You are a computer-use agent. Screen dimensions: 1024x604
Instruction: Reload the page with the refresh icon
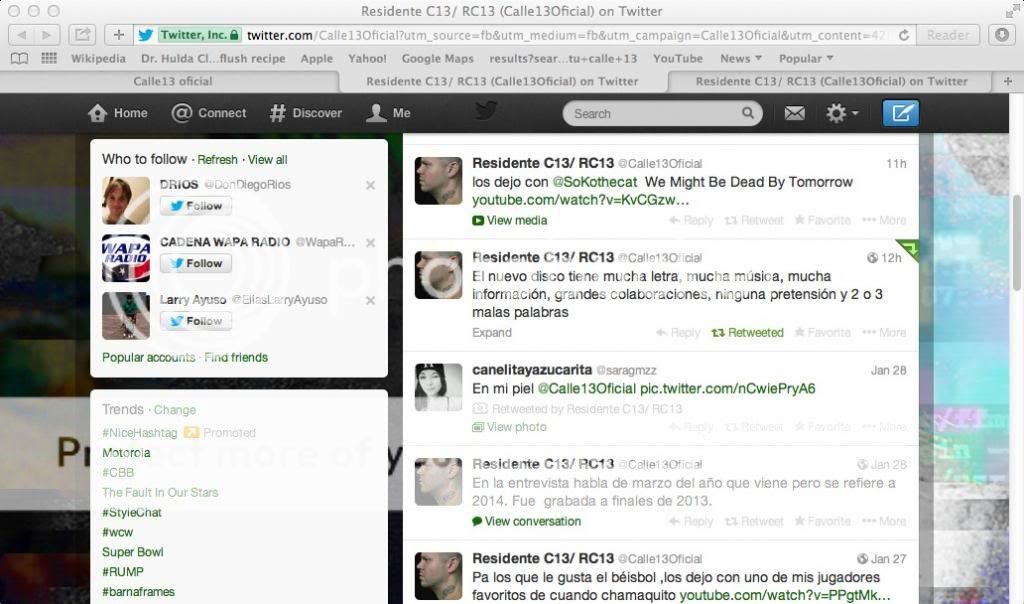(x=904, y=35)
